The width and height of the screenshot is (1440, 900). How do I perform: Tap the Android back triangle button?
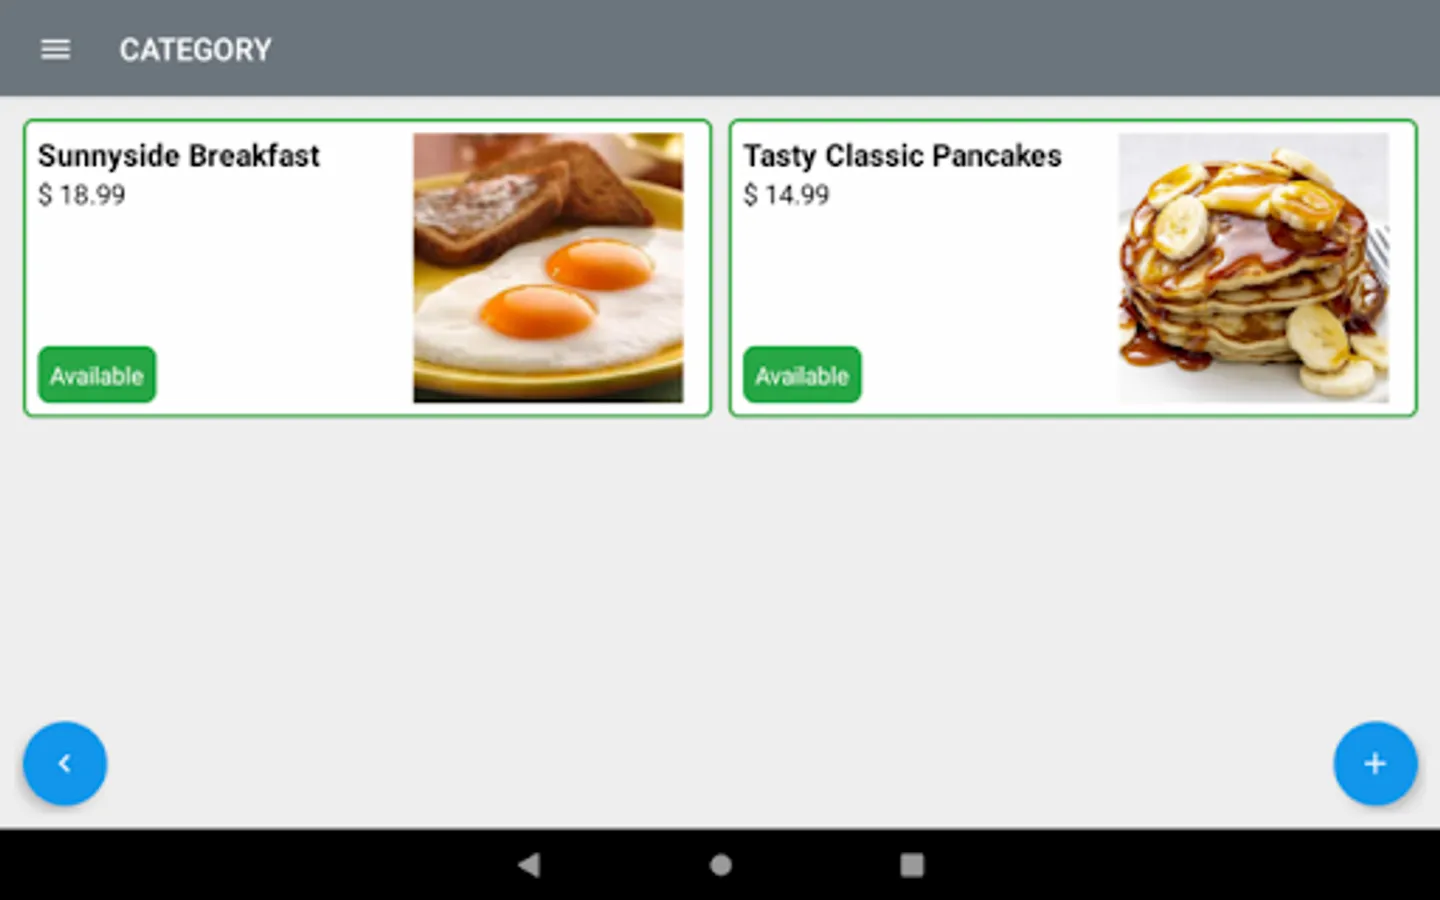(x=529, y=865)
